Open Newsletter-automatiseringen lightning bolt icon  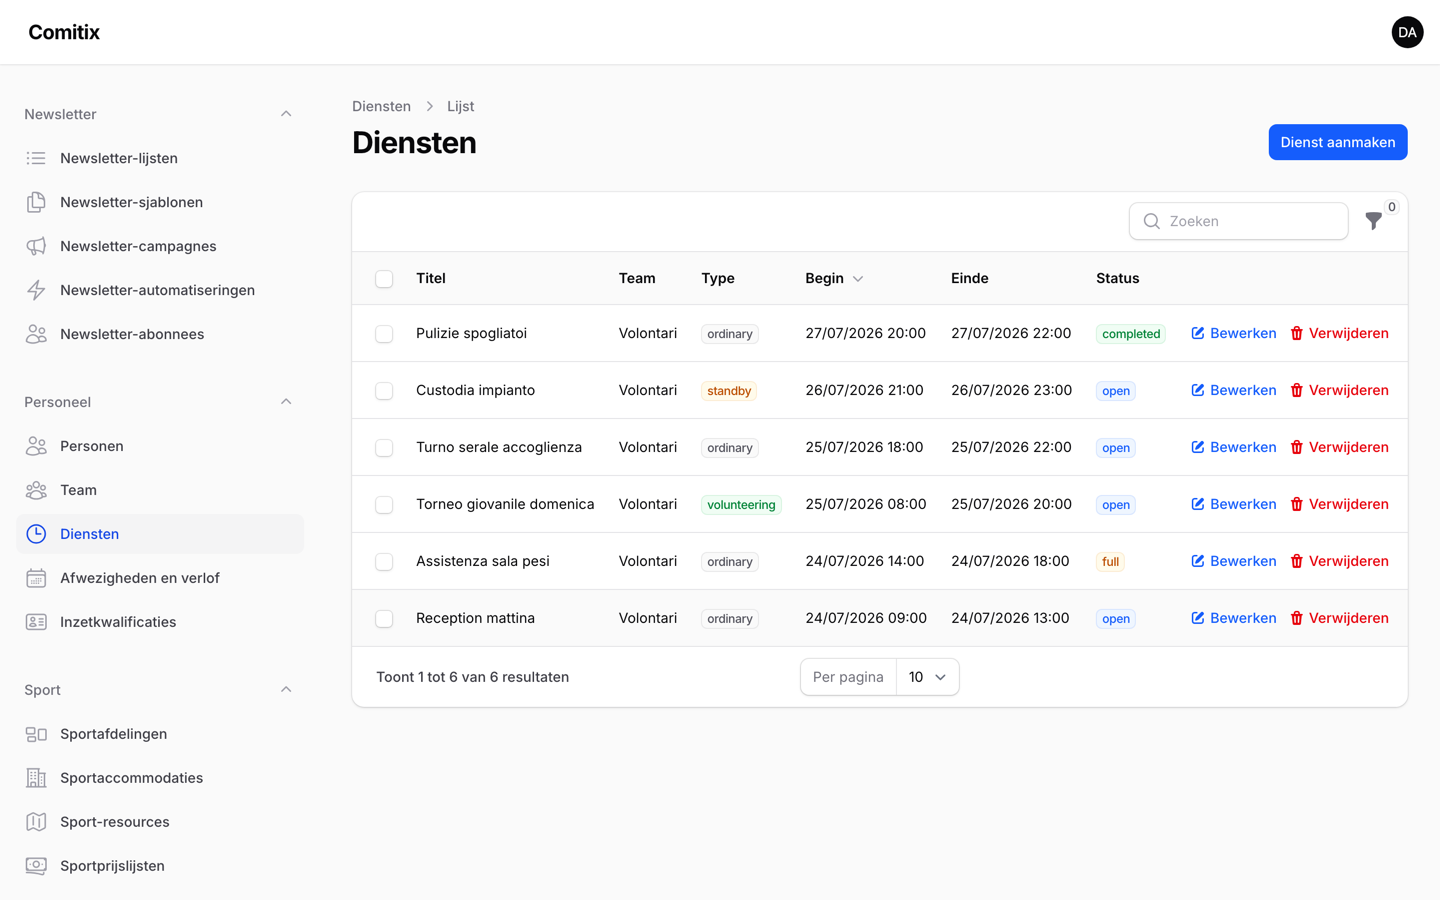click(36, 290)
